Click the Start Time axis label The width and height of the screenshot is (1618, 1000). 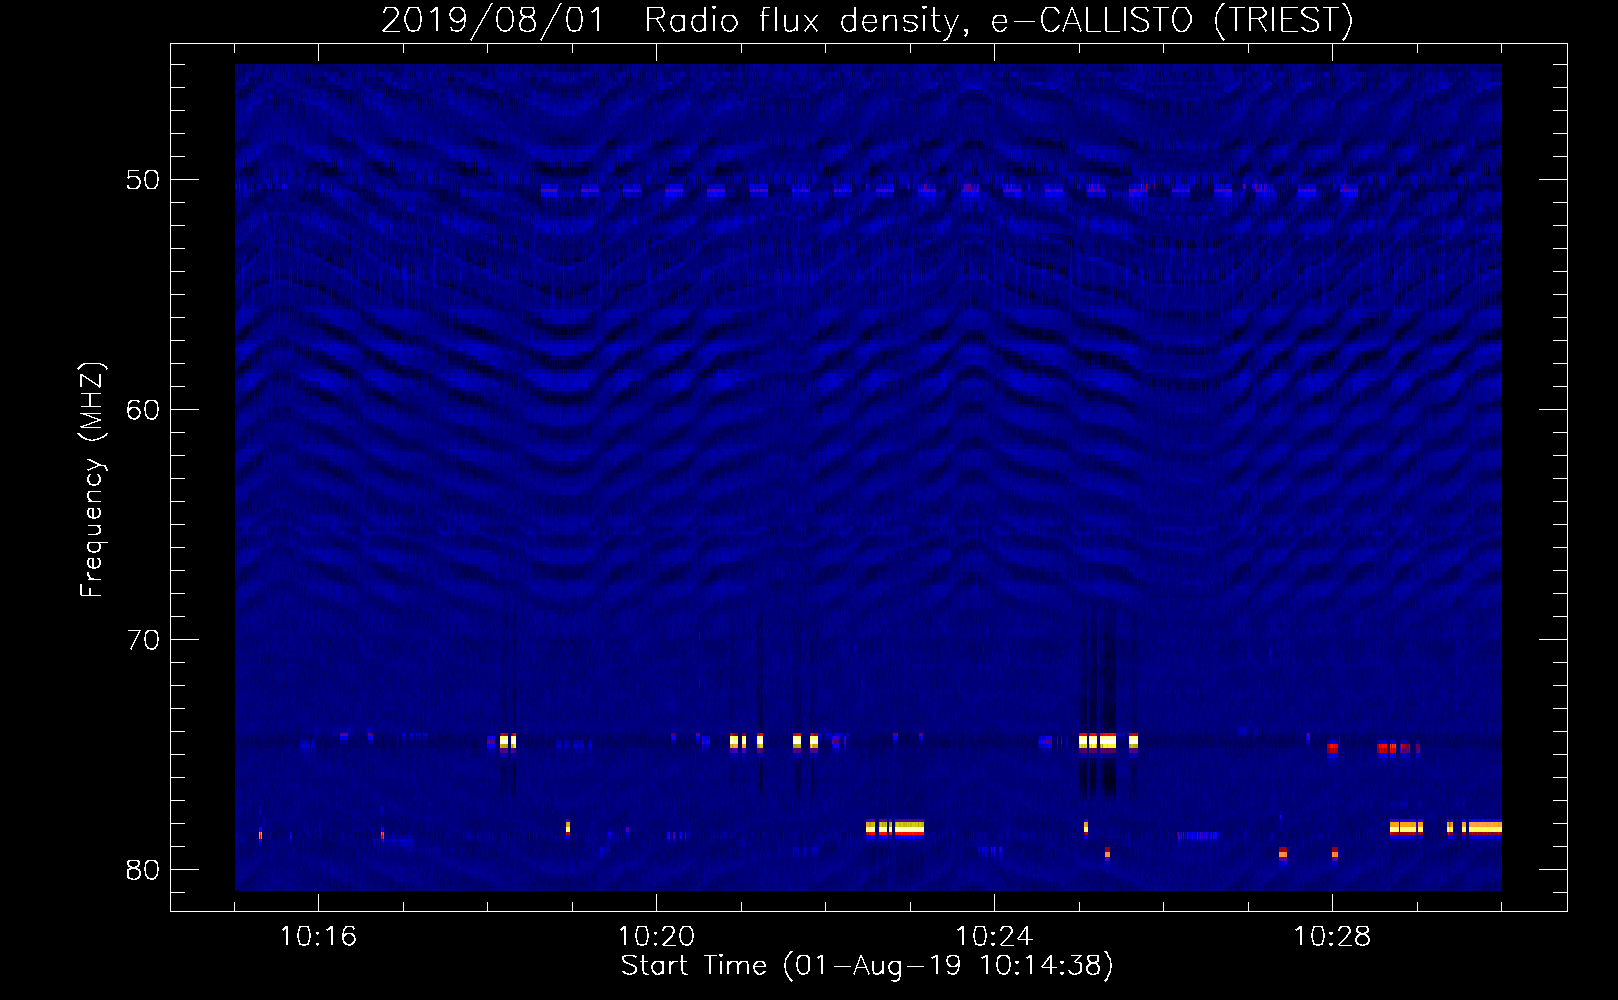867,966
